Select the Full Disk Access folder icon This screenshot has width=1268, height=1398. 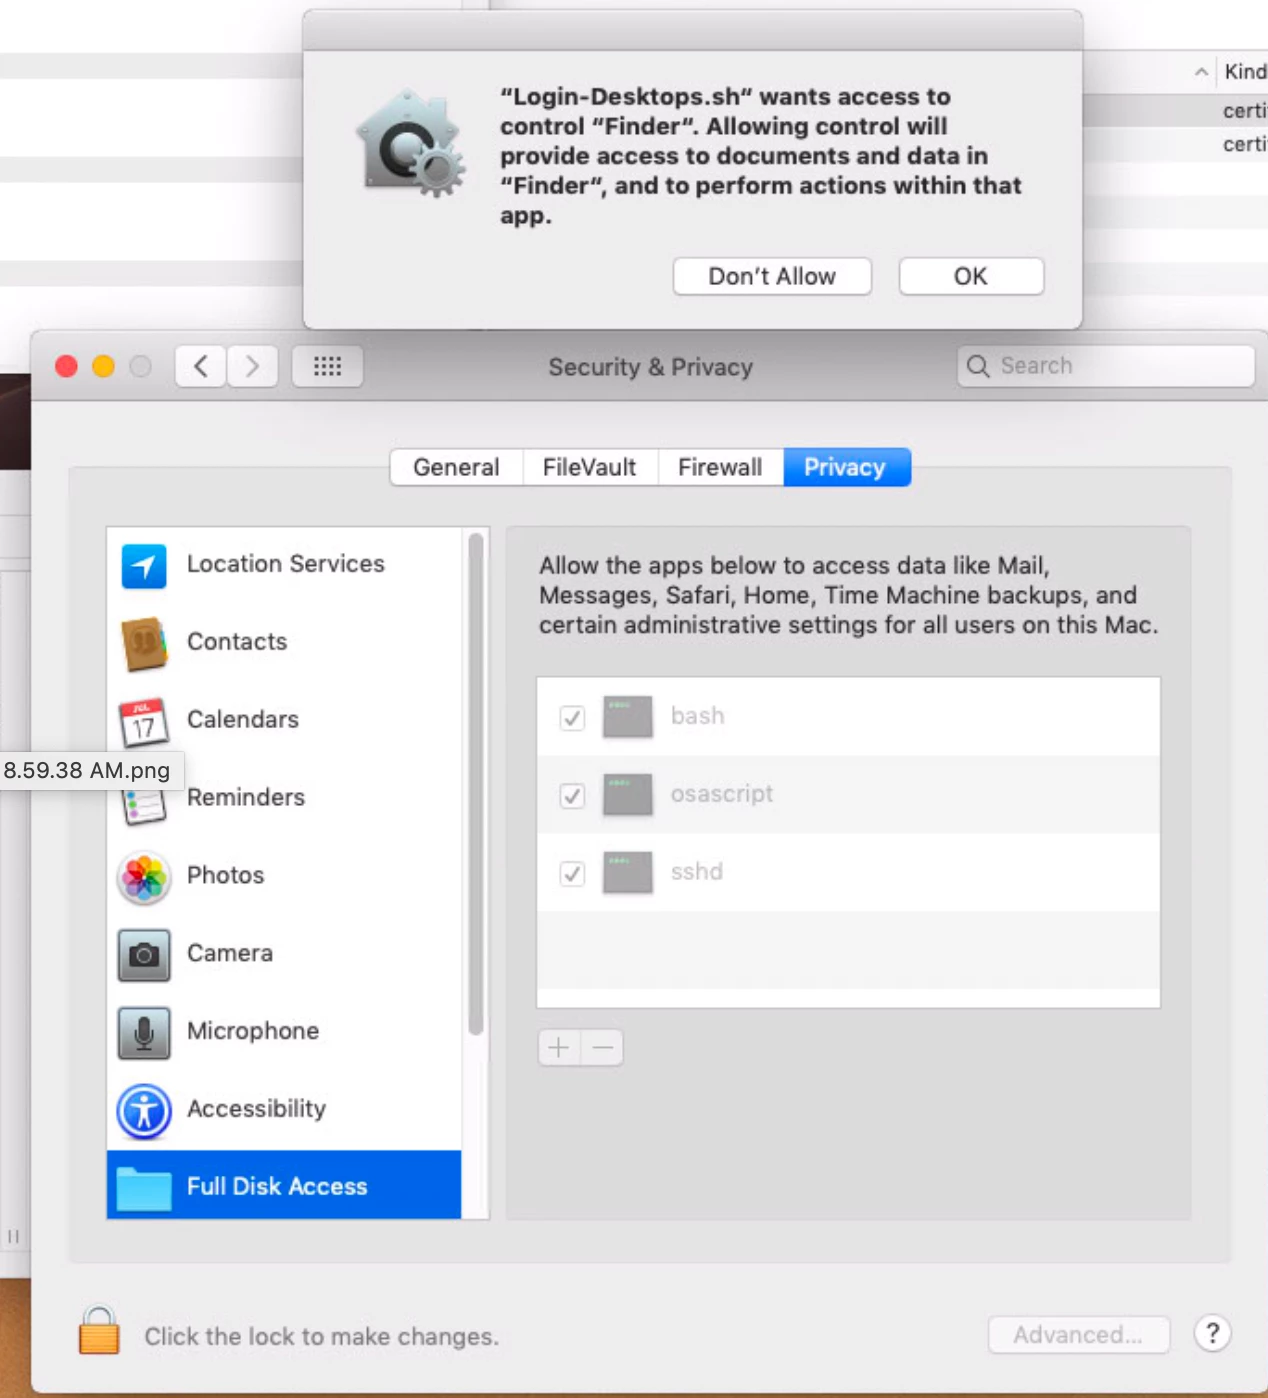pyautogui.click(x=144, y=1188)
